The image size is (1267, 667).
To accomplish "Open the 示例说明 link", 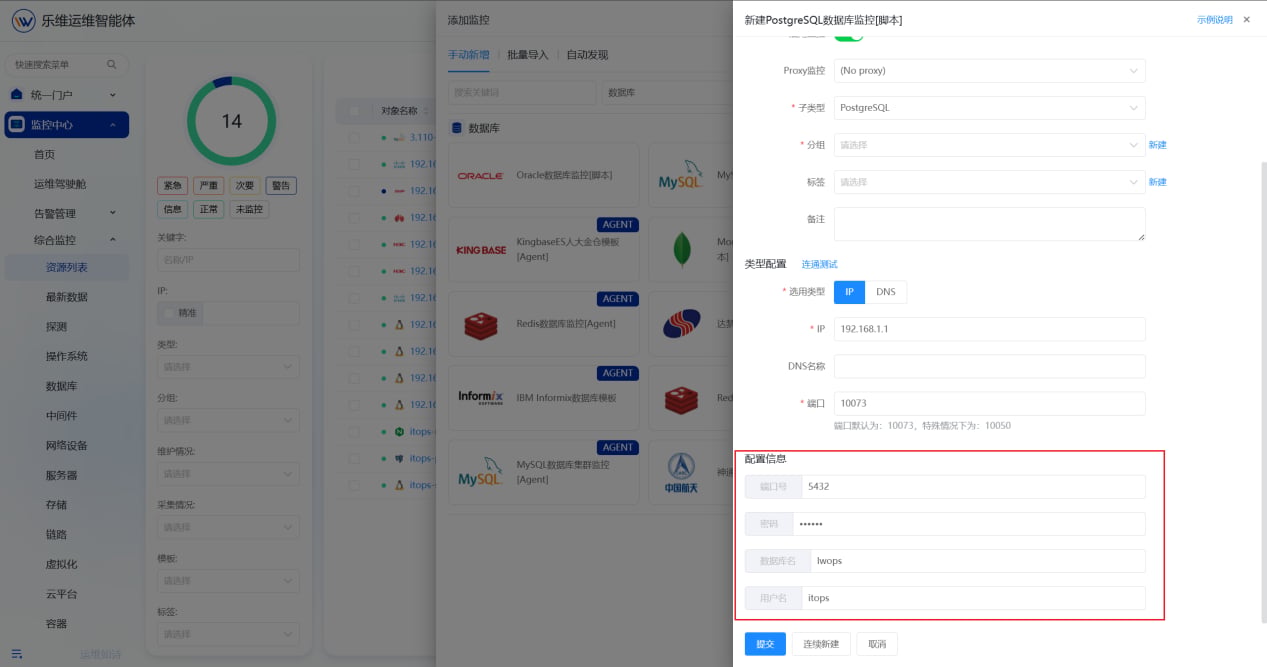I will (x=1215, y=20).
